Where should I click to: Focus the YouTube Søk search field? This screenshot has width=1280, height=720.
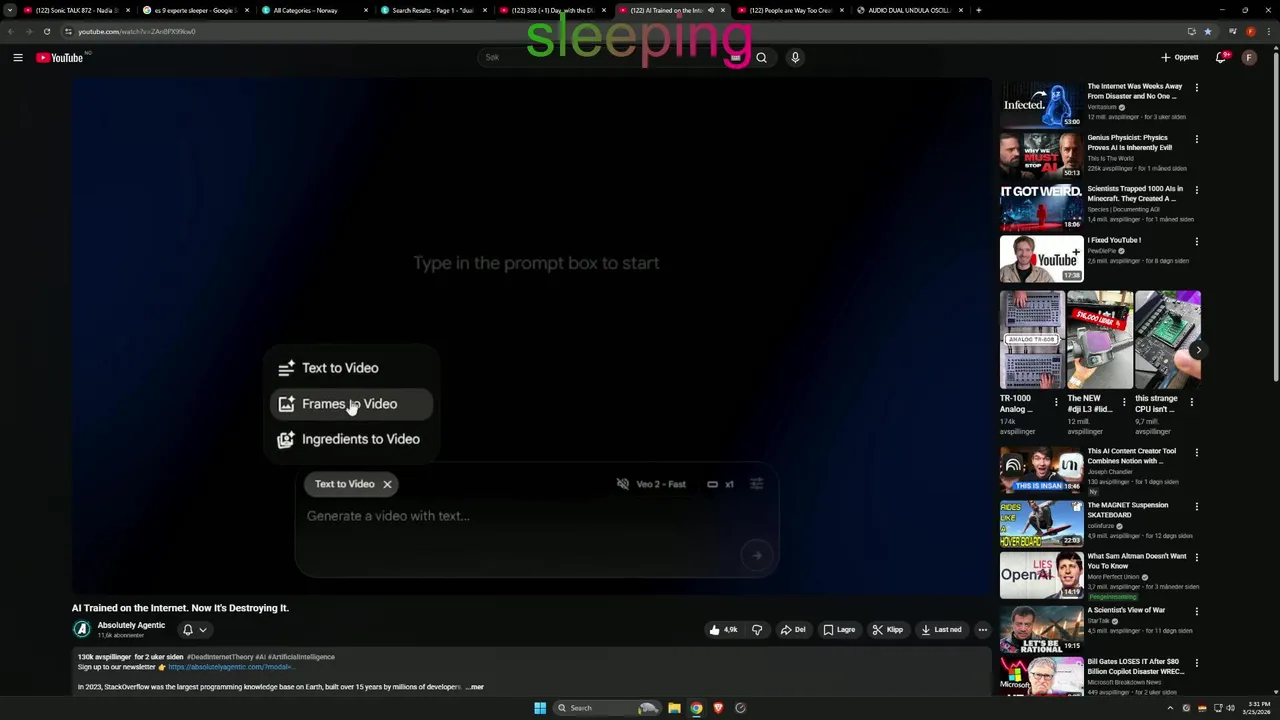click(610, 58)
